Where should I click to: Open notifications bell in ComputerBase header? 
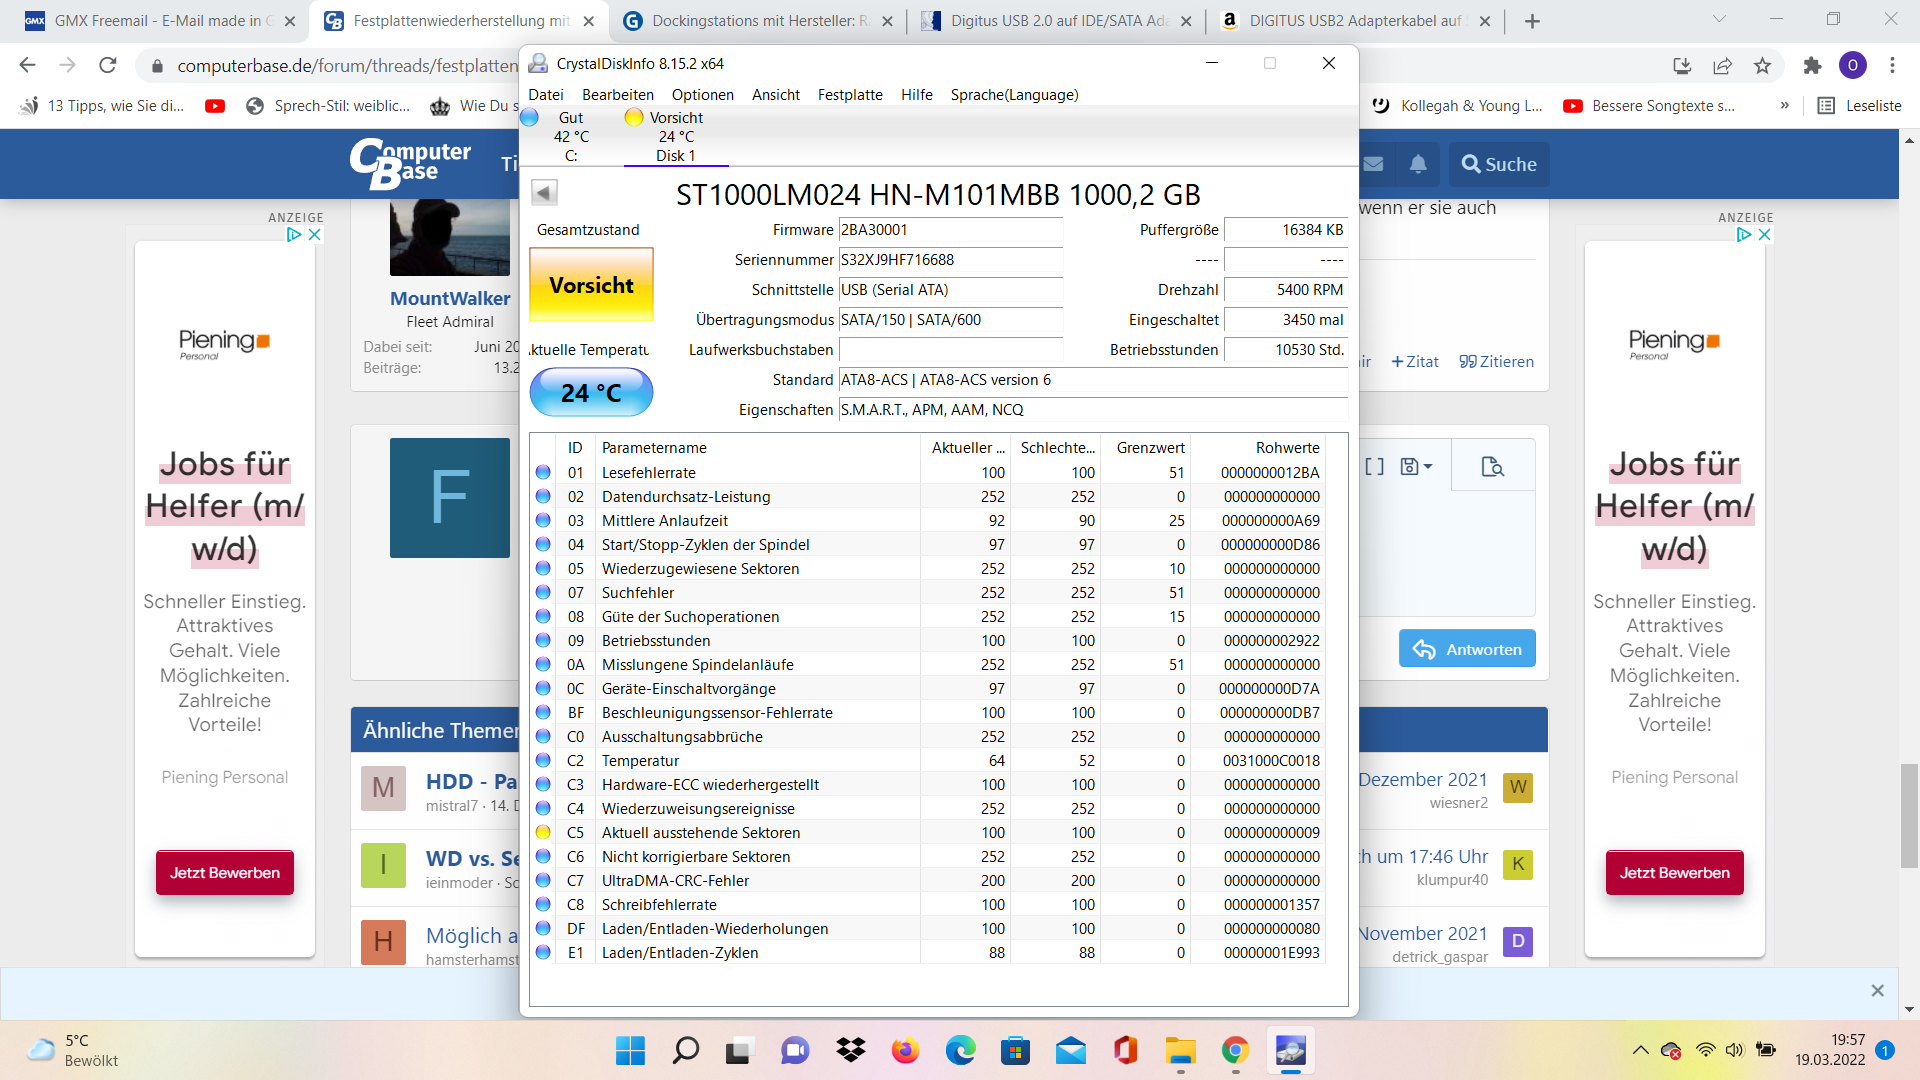(1418, 164)
